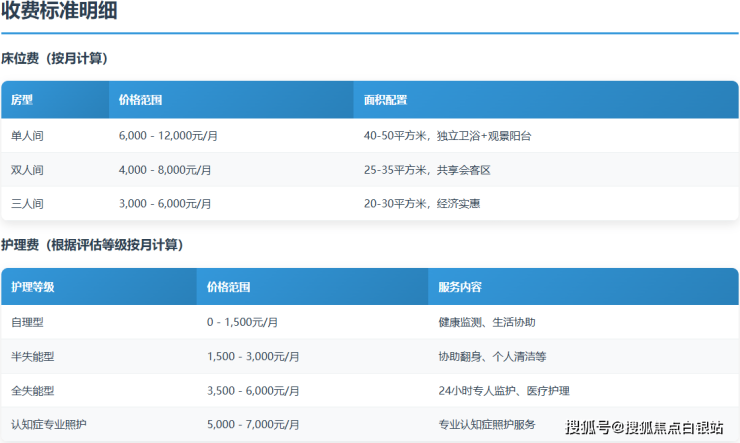Select the 全失能型 care level row
Viewport: 740px width, 443px height.
[33, 390]
